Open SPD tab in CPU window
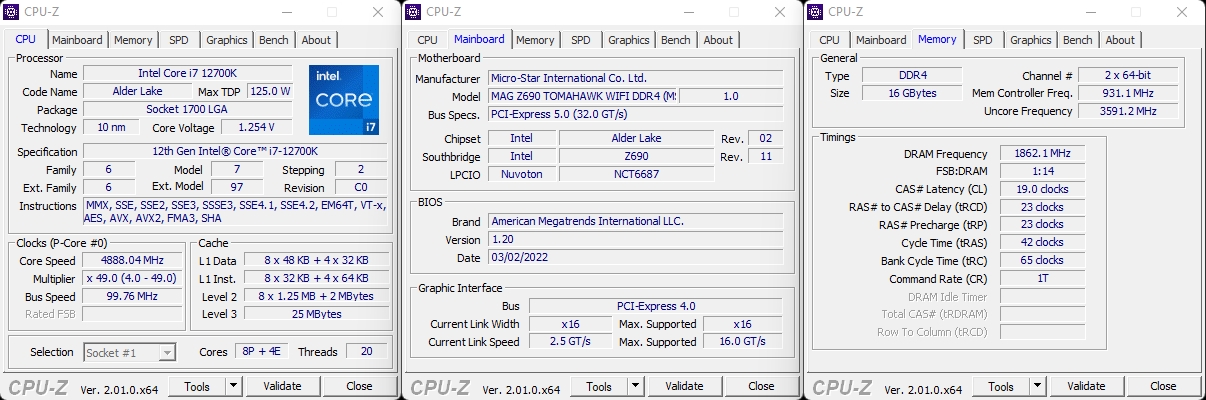 click(x=179, y=40)
